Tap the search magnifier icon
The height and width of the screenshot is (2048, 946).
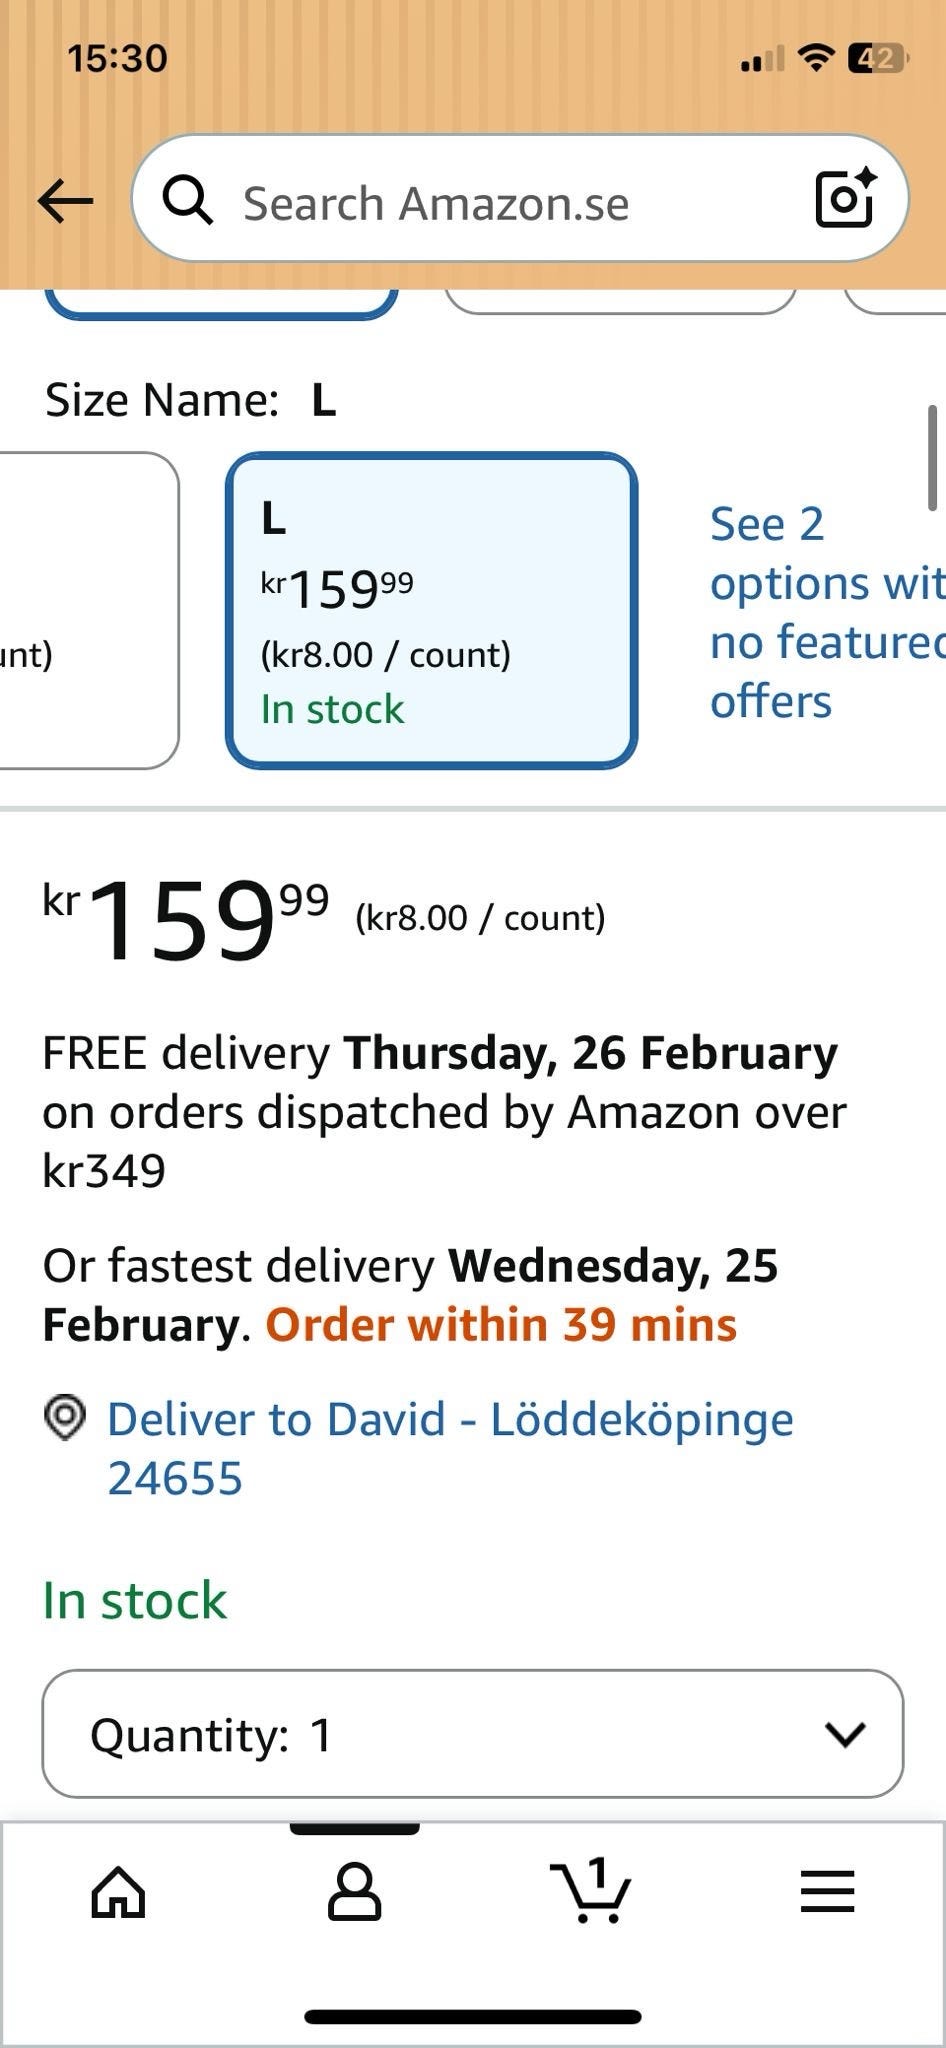[188, 201]
